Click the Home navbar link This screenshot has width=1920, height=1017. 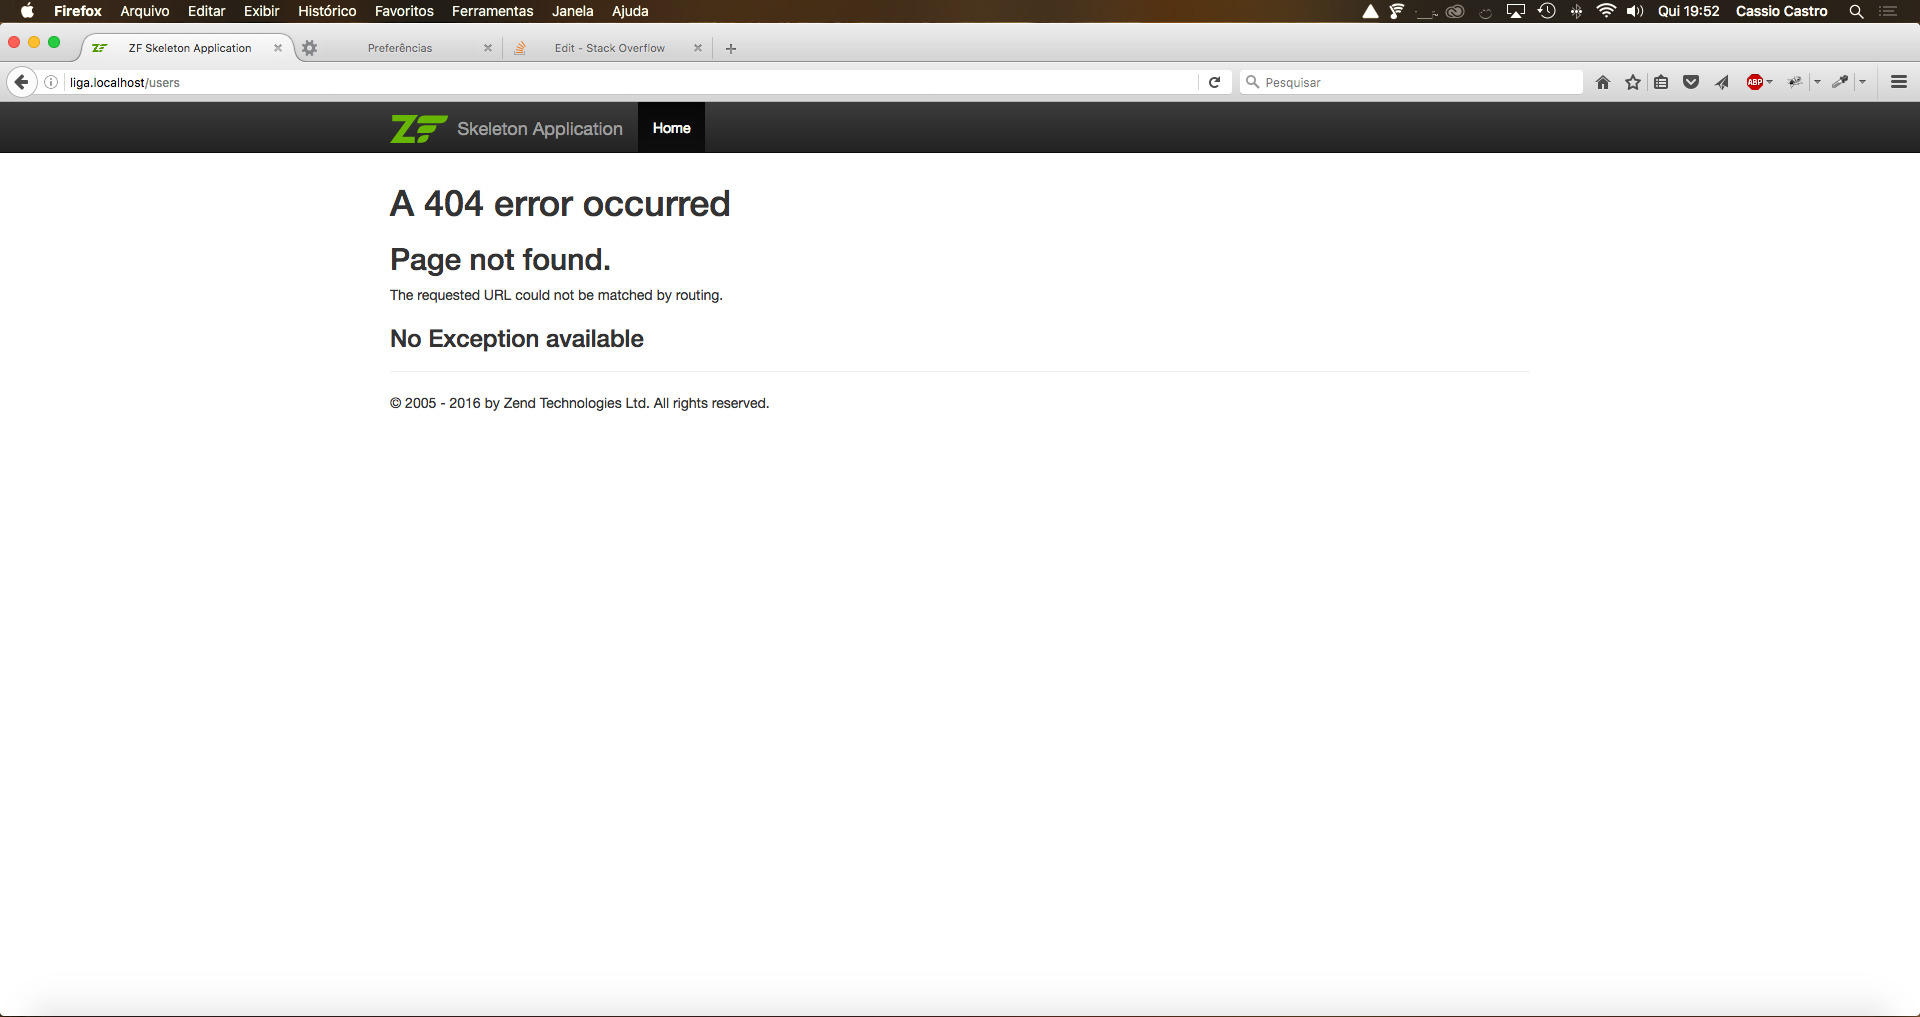pos(672,128)
